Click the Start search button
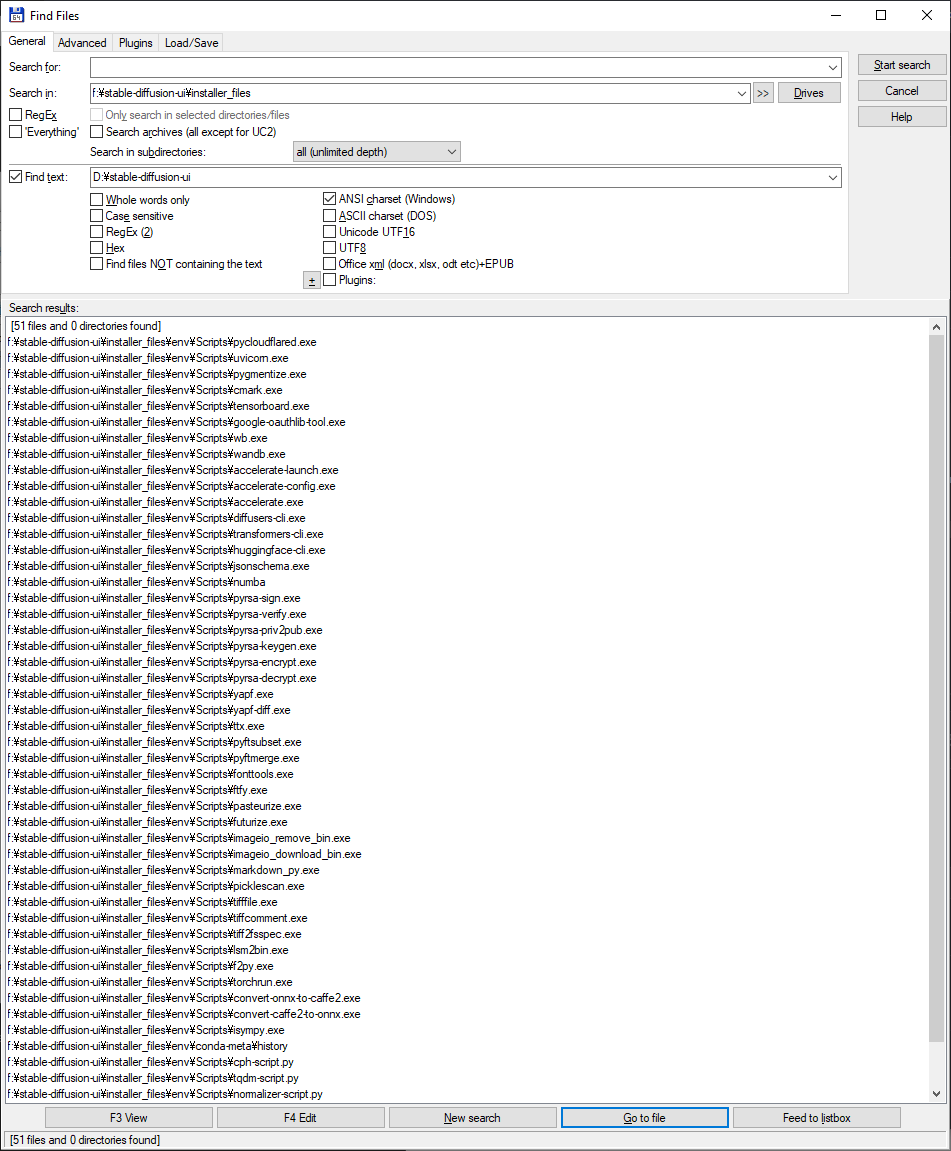This screenshot has width=951, height=1151. tap(901, 64)
